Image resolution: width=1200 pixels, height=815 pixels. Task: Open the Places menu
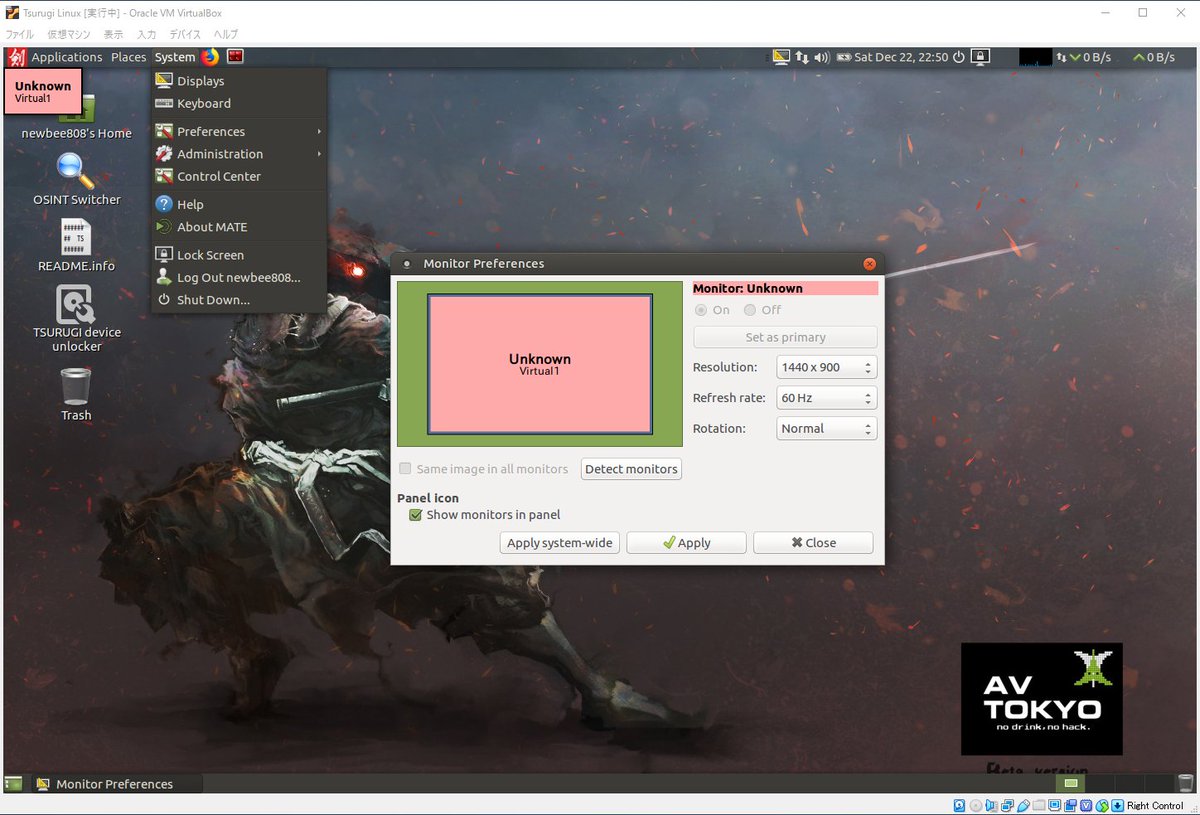coord(128,57)
